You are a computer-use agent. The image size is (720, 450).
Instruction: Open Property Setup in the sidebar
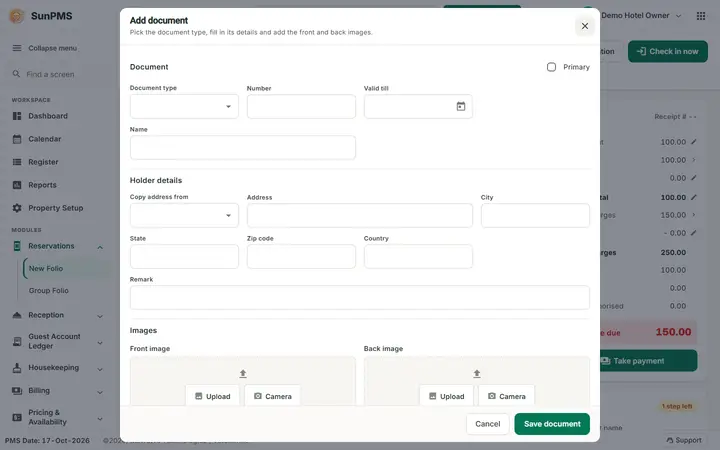click(x=56, y=208)
